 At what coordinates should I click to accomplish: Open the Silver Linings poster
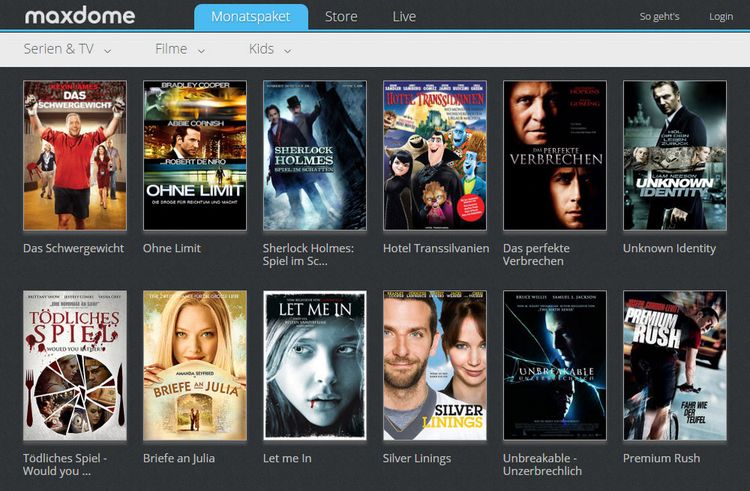coord(435,365)
